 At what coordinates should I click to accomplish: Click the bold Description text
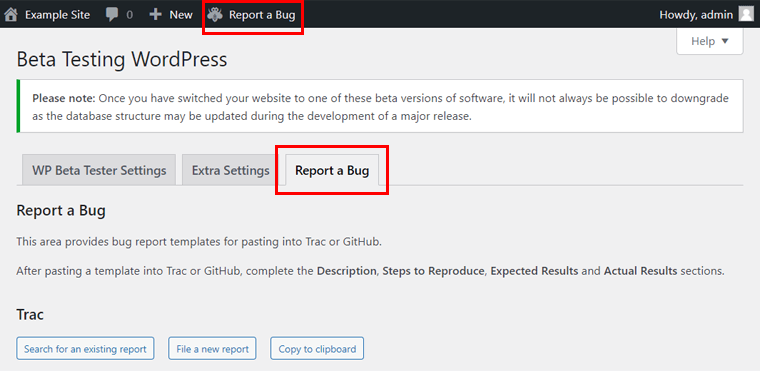pos(347,271)
